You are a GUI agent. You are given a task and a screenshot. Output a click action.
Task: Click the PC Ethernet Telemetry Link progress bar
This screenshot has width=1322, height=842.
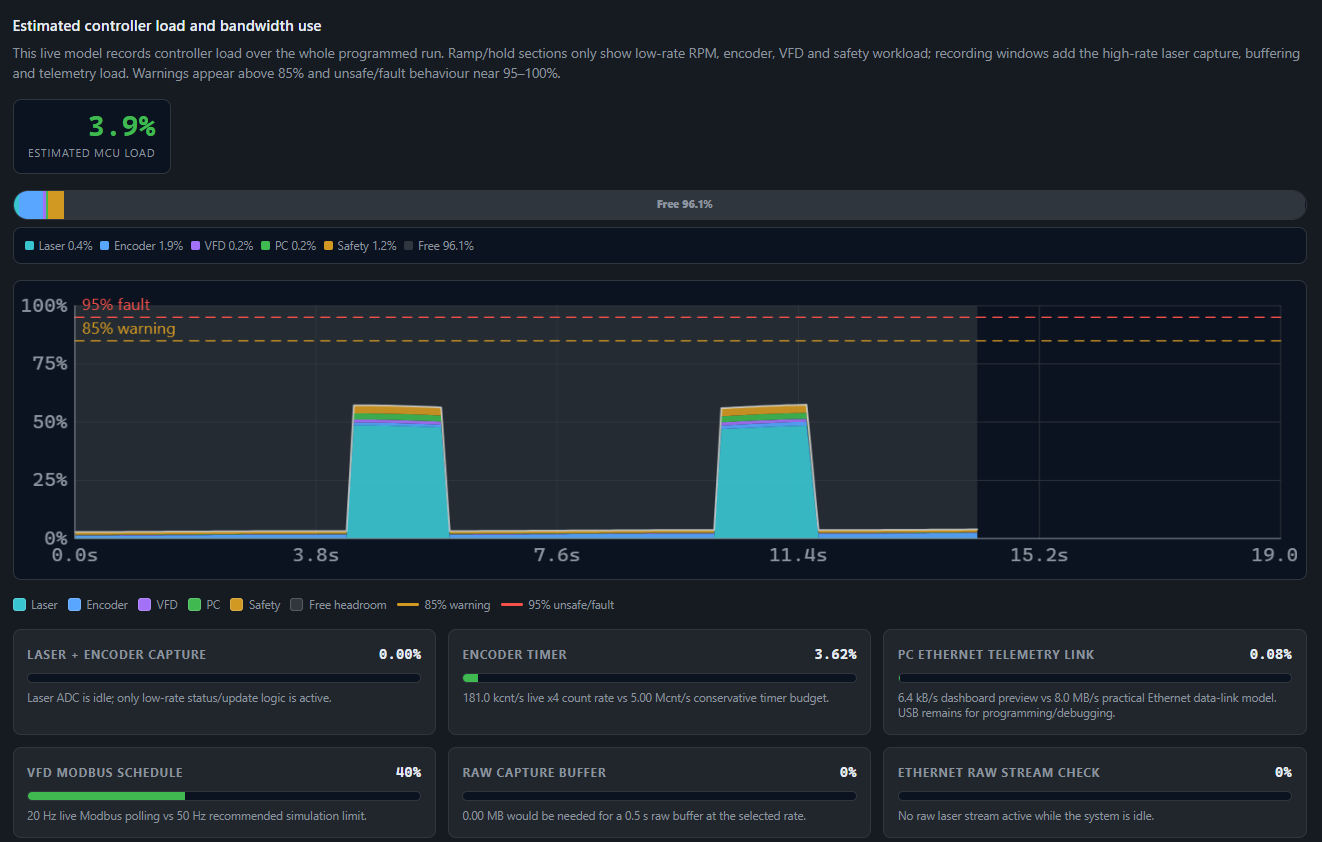point(1095,679)
